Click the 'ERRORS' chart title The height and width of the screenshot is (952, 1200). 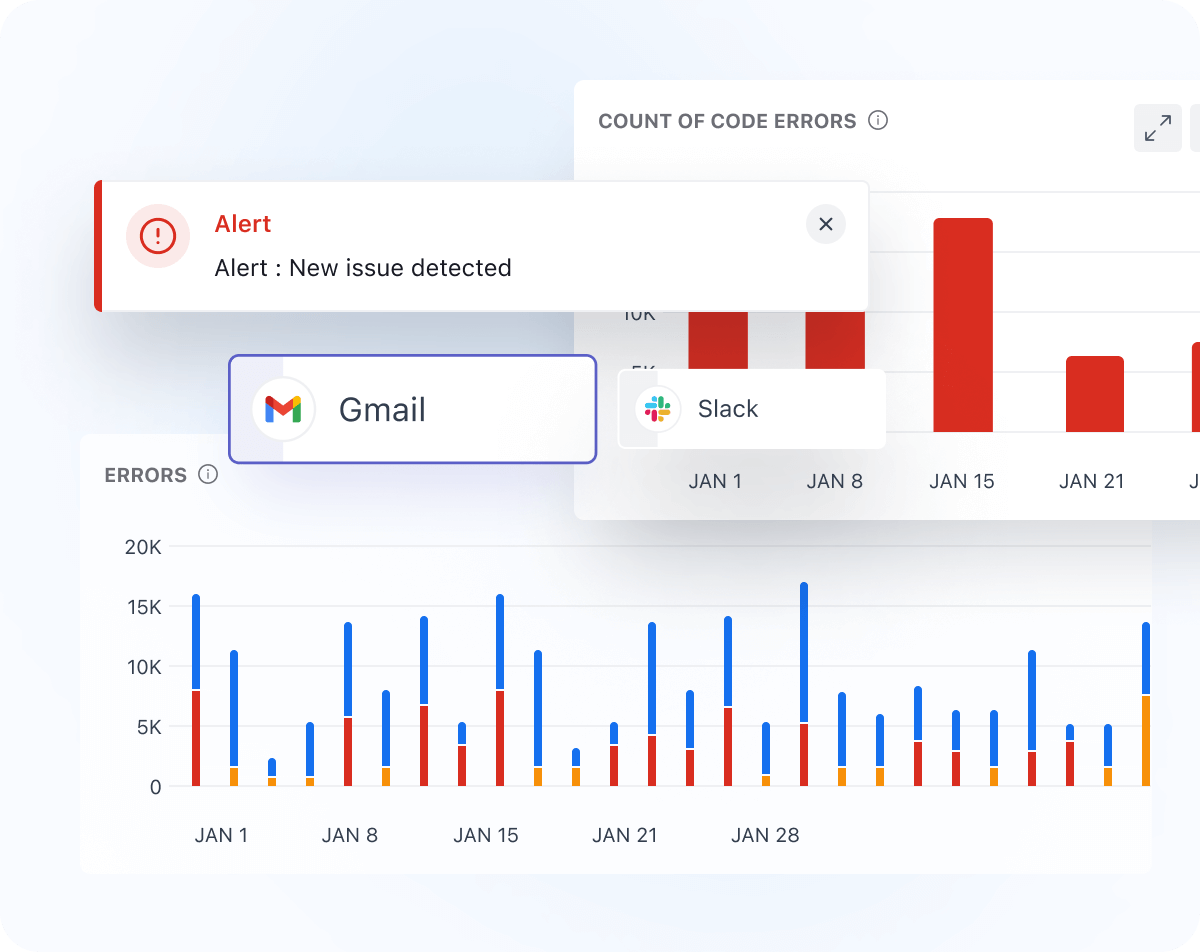(146, 475)
